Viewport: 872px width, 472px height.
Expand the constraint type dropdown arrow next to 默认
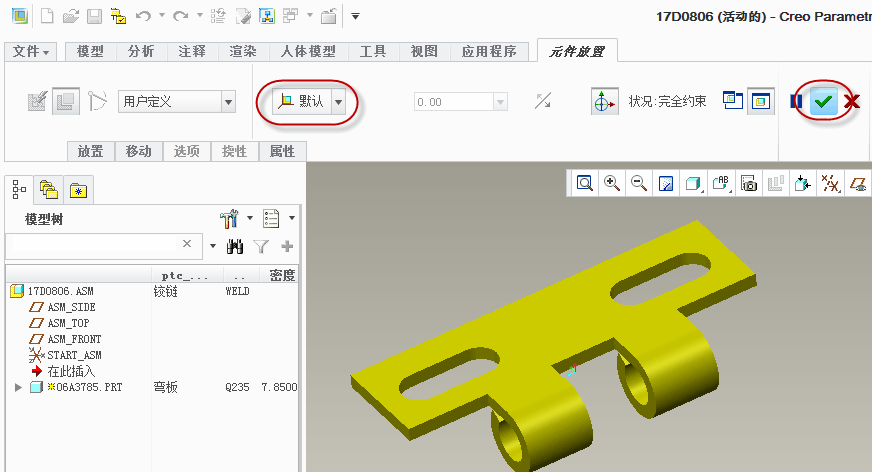pos(338,102)
